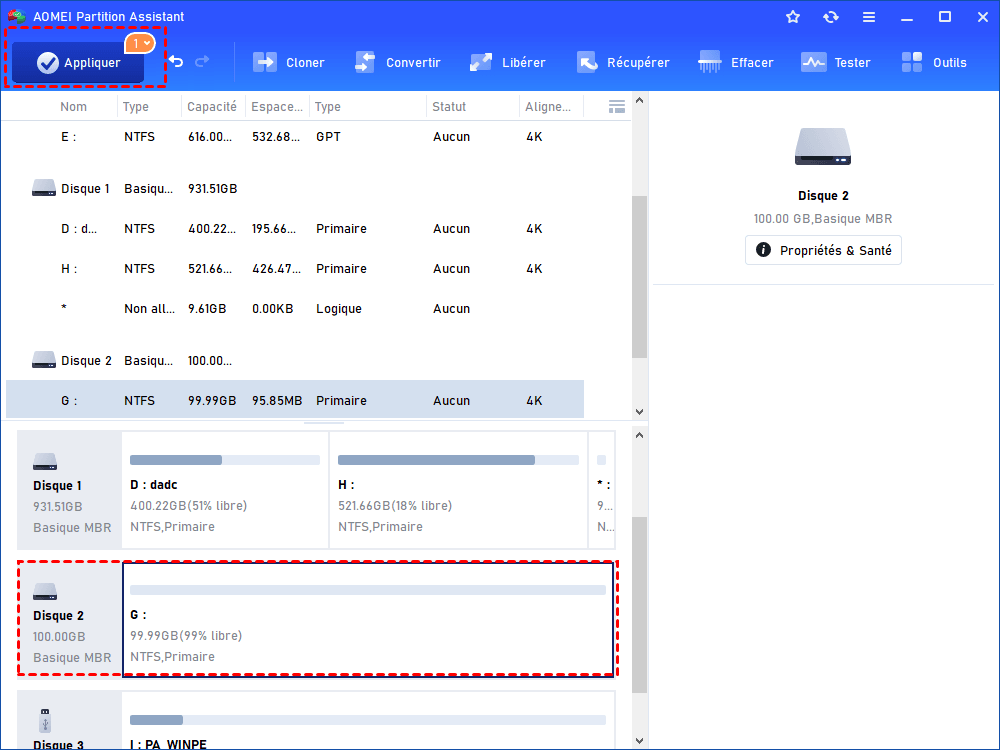Click the redo arrow icon
Viewport: 1000px width, 750px height.
tap(202, 62)
